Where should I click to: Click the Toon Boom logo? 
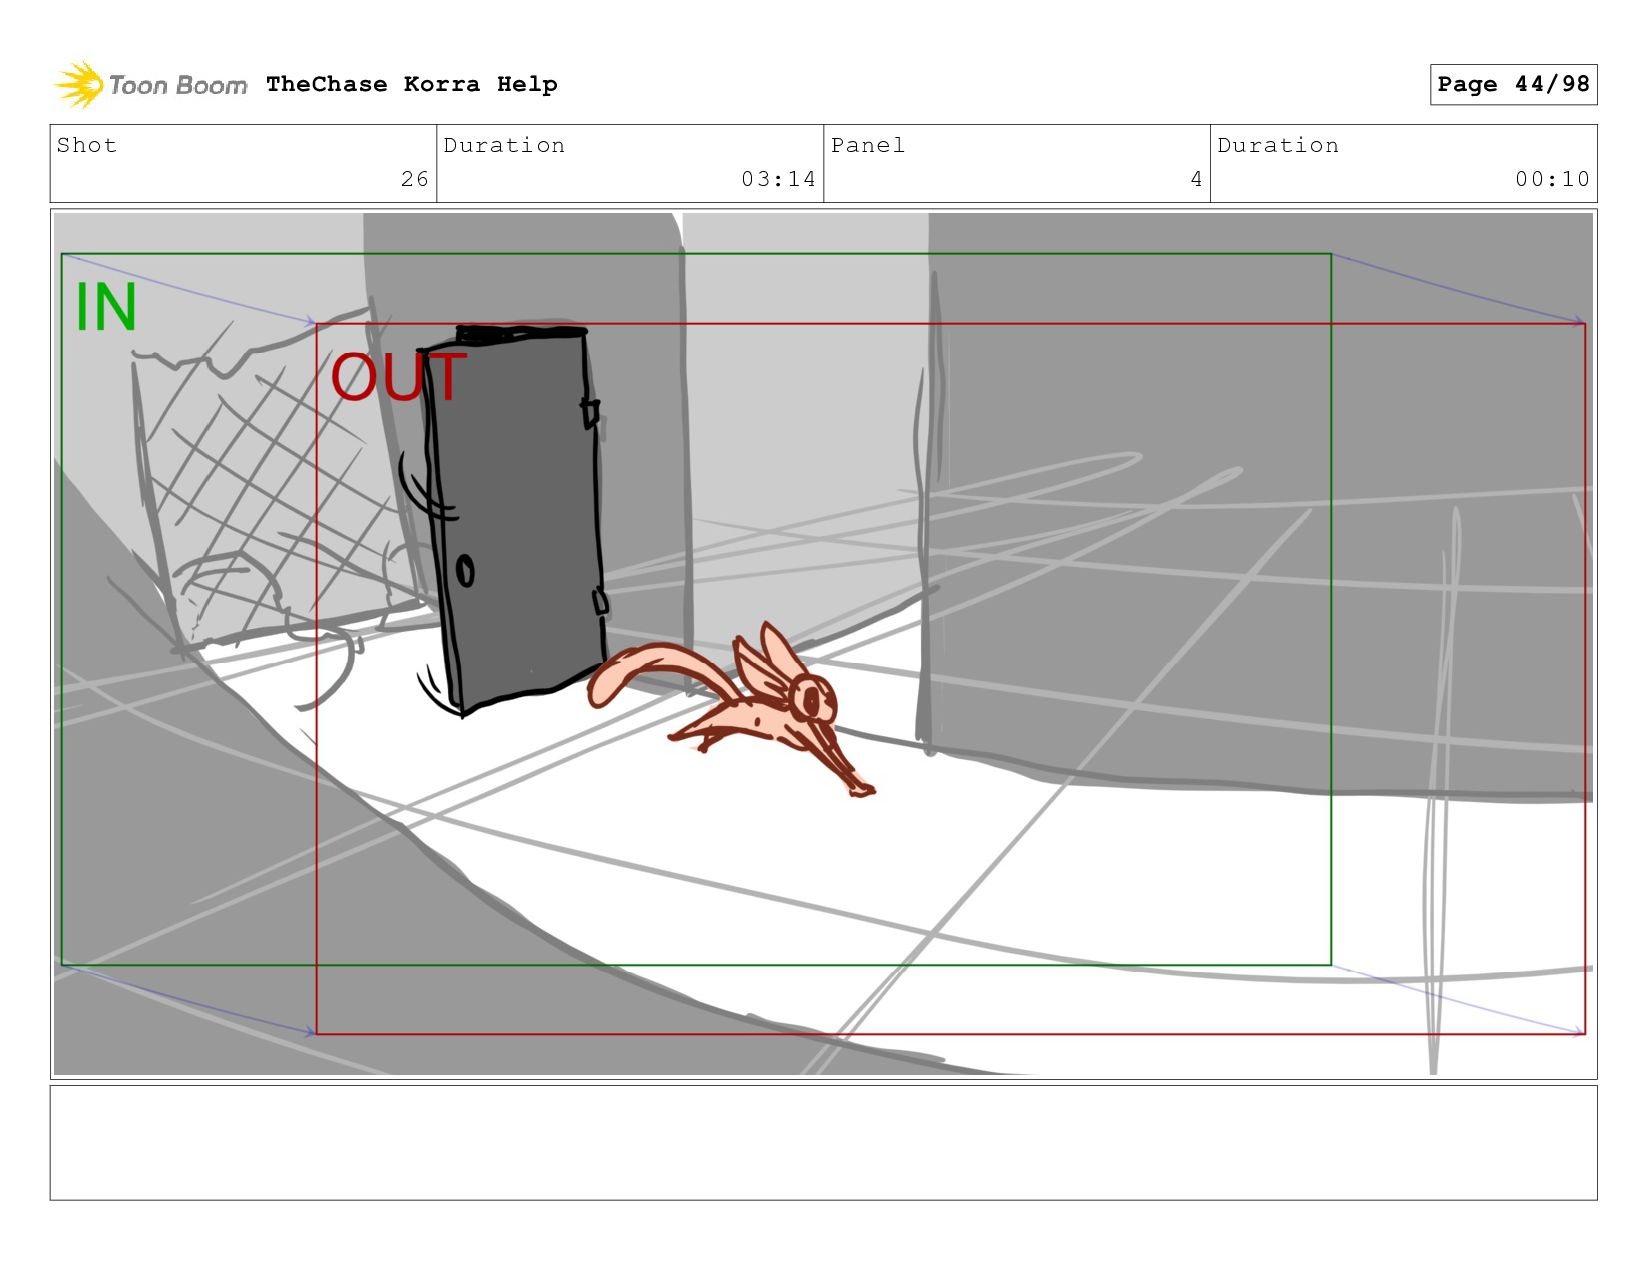coord(150,85)
